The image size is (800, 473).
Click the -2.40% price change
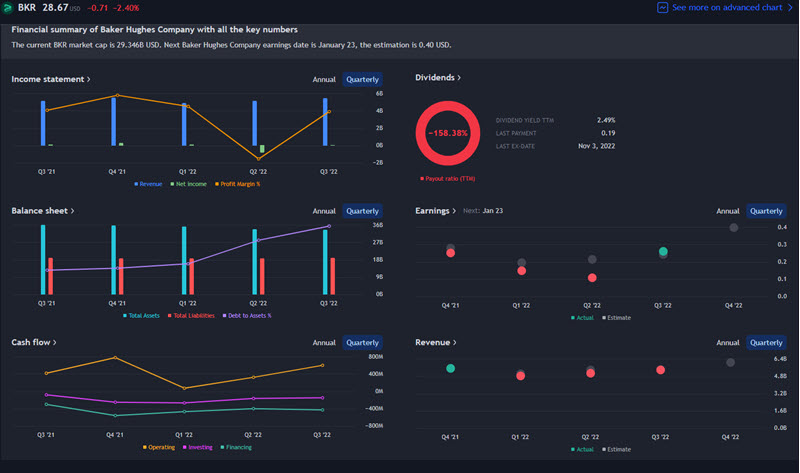point(127,8)
